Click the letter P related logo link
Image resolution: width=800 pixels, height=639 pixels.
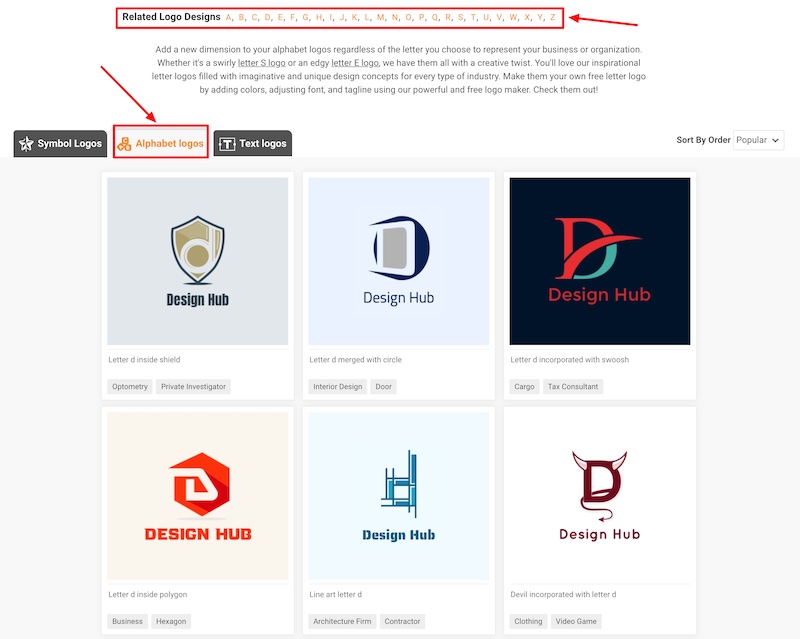click(x=421, y=17)
